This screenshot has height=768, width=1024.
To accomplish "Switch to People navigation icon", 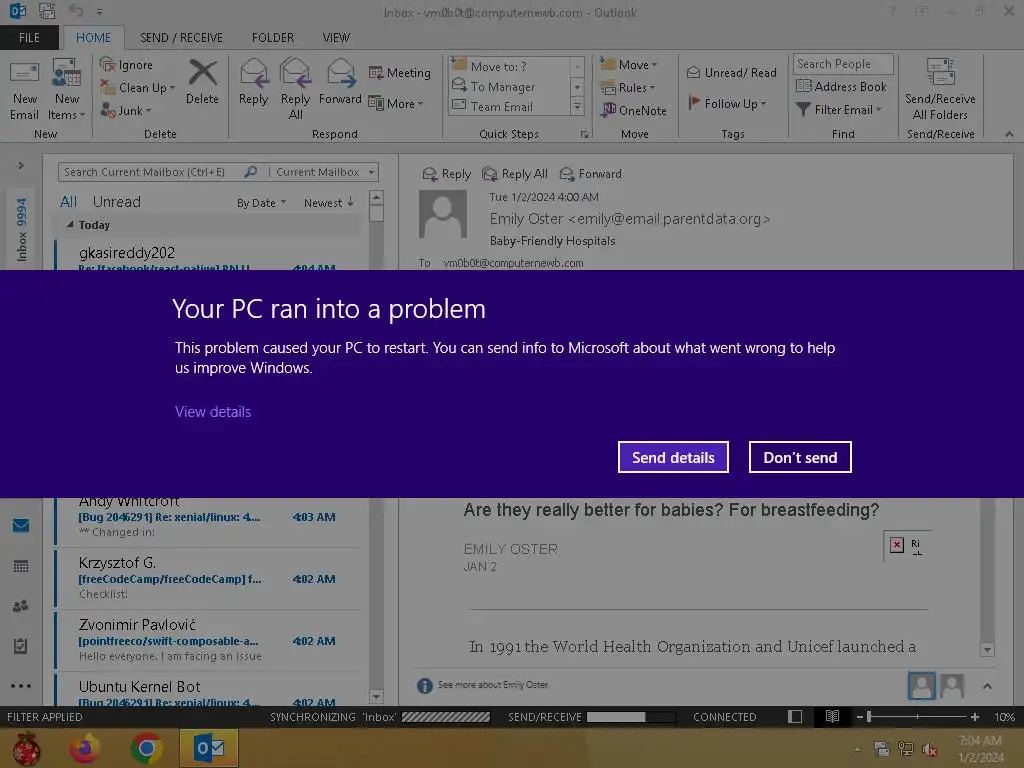I will pos(21,606).
